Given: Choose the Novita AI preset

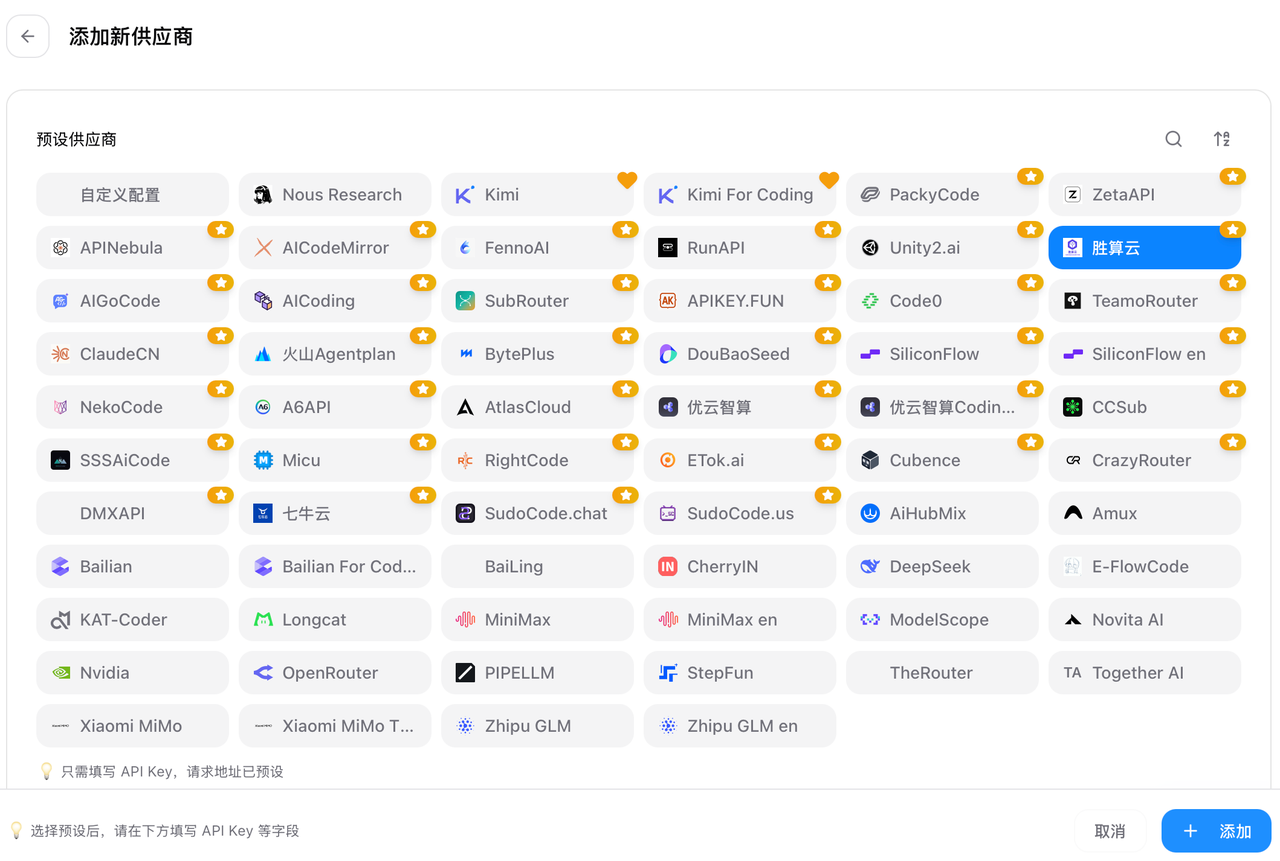Looking at the screenshot, I should (1145, 620).
